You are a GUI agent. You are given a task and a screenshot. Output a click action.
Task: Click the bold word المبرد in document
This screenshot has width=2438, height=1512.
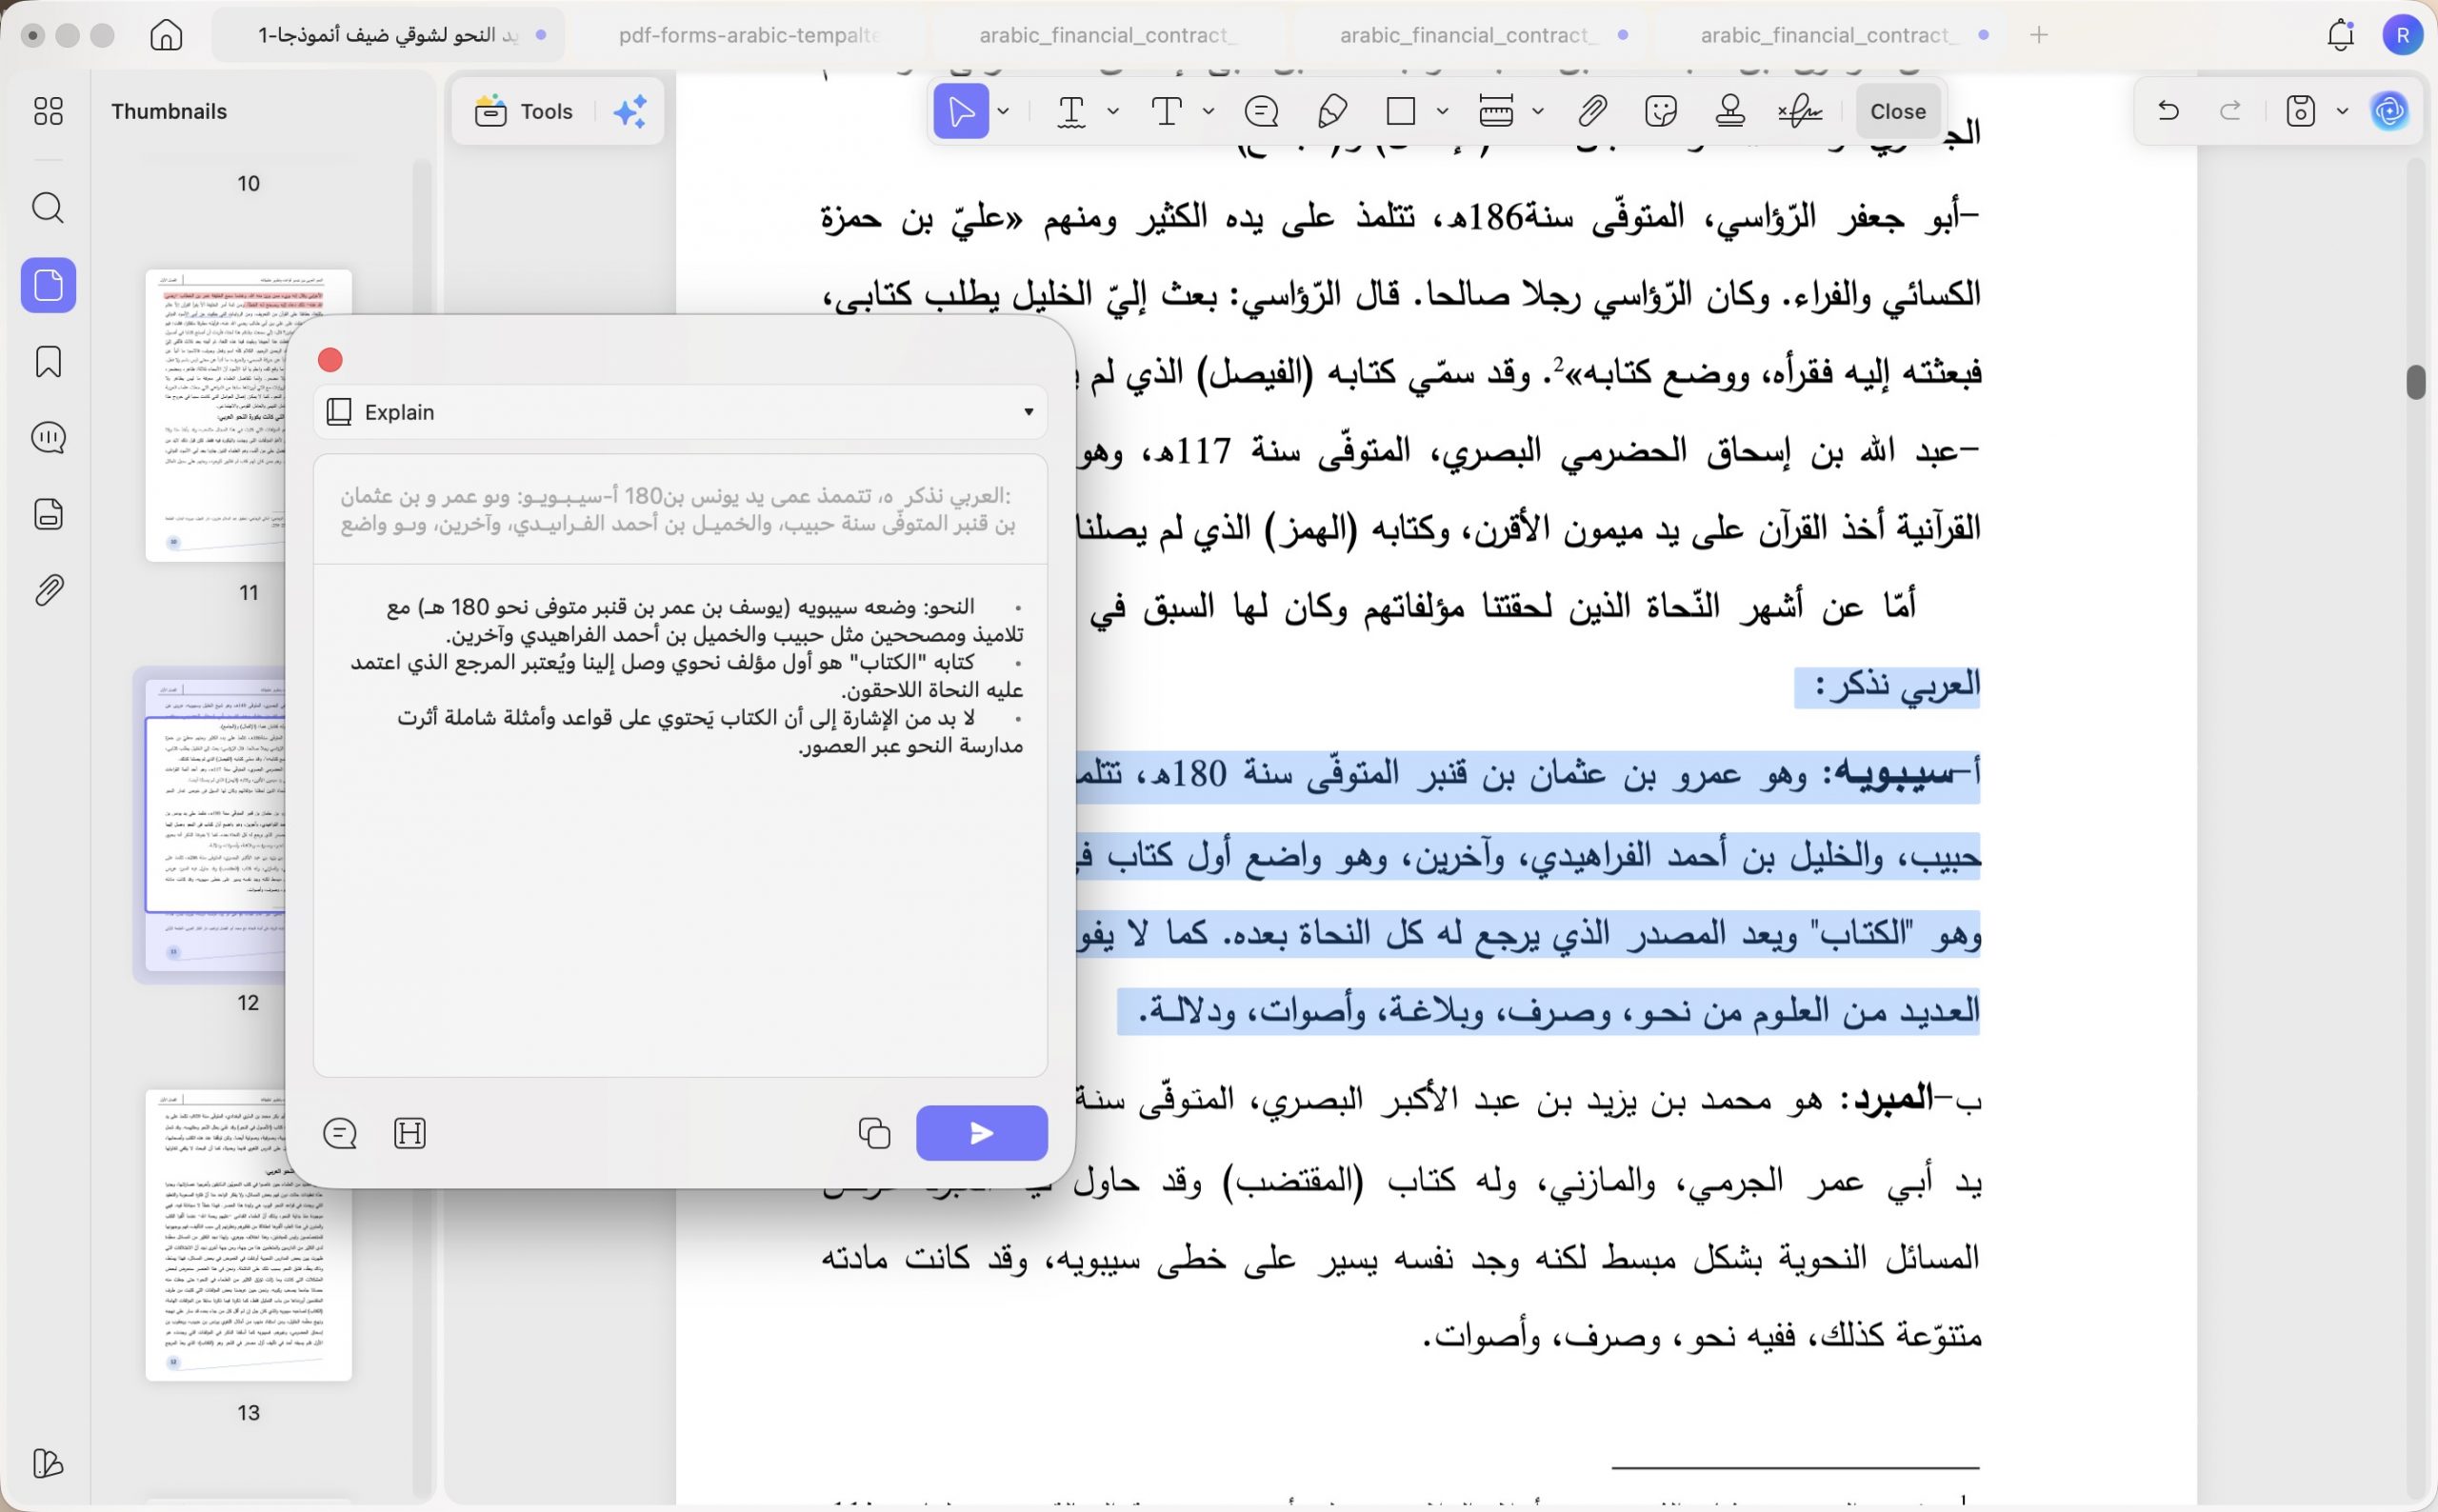point(1893,1099)
